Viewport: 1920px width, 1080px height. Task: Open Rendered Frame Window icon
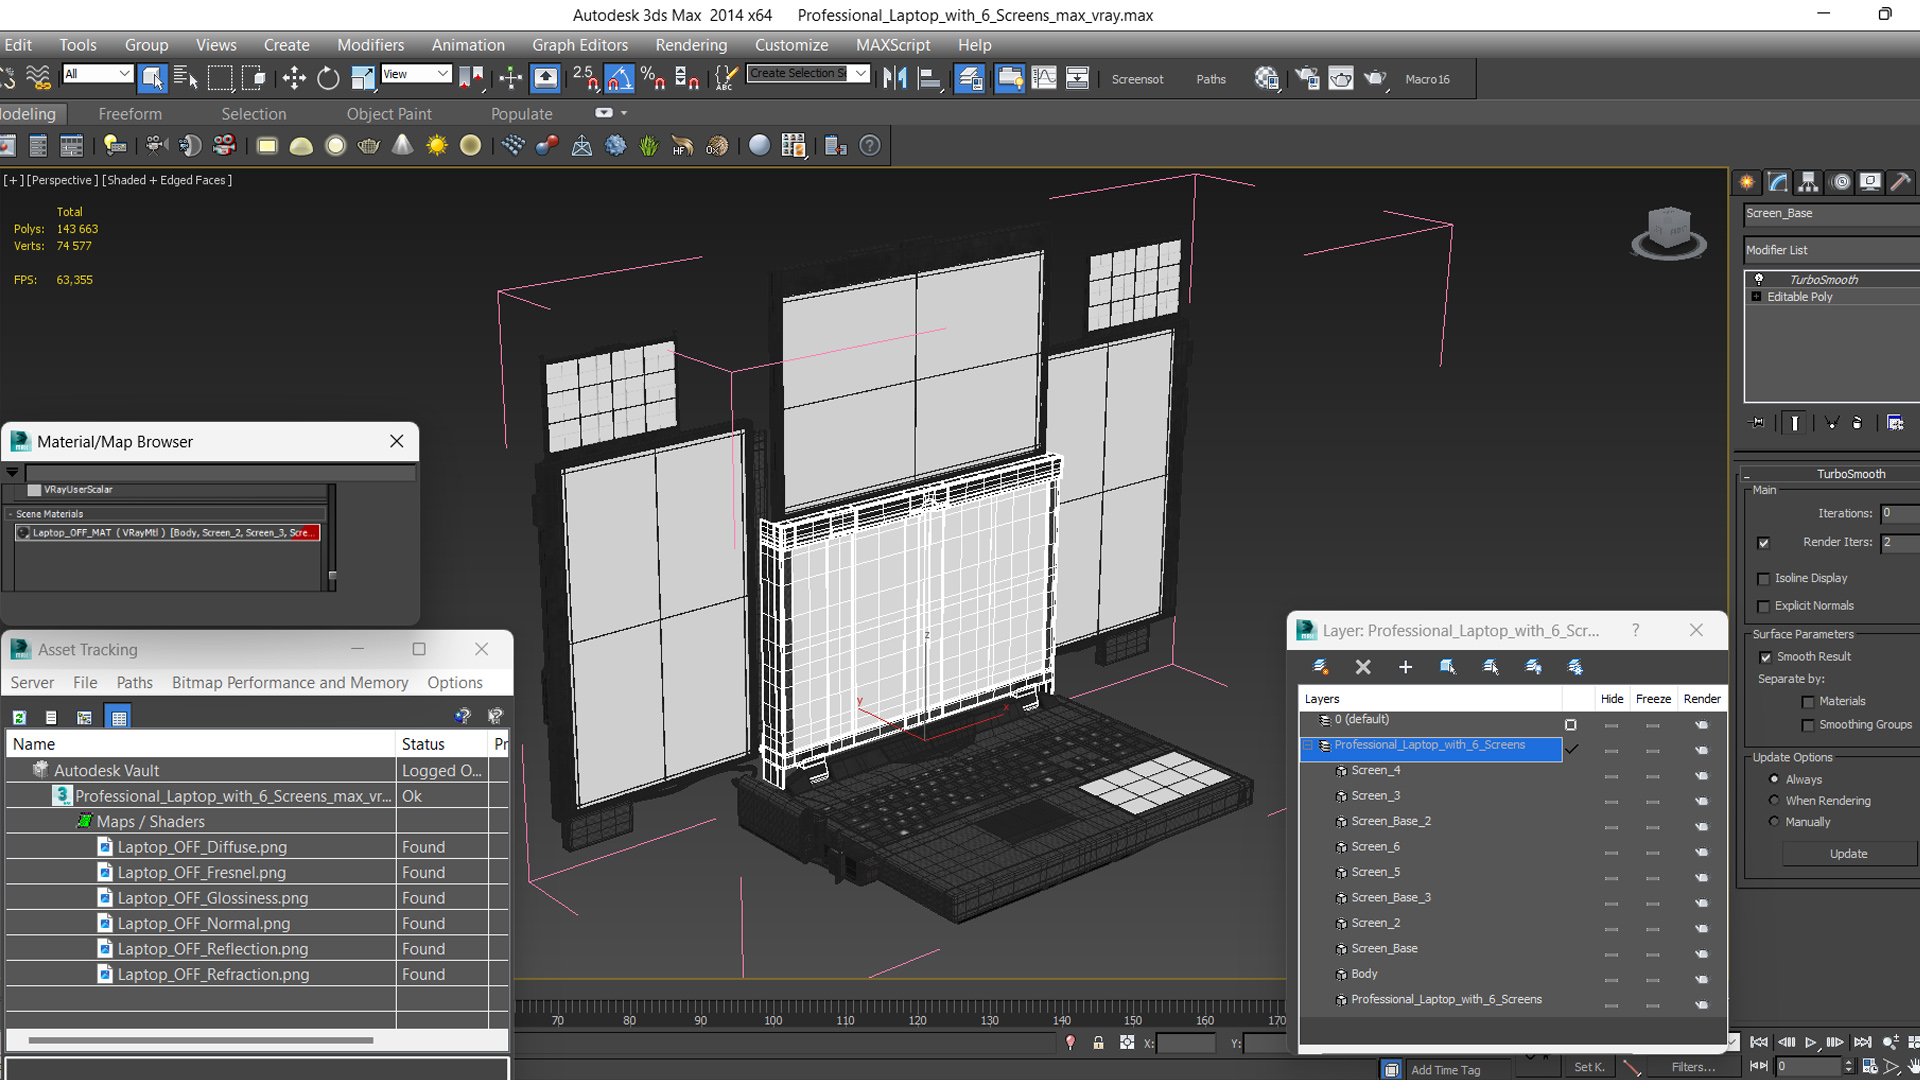(1341, 78)
